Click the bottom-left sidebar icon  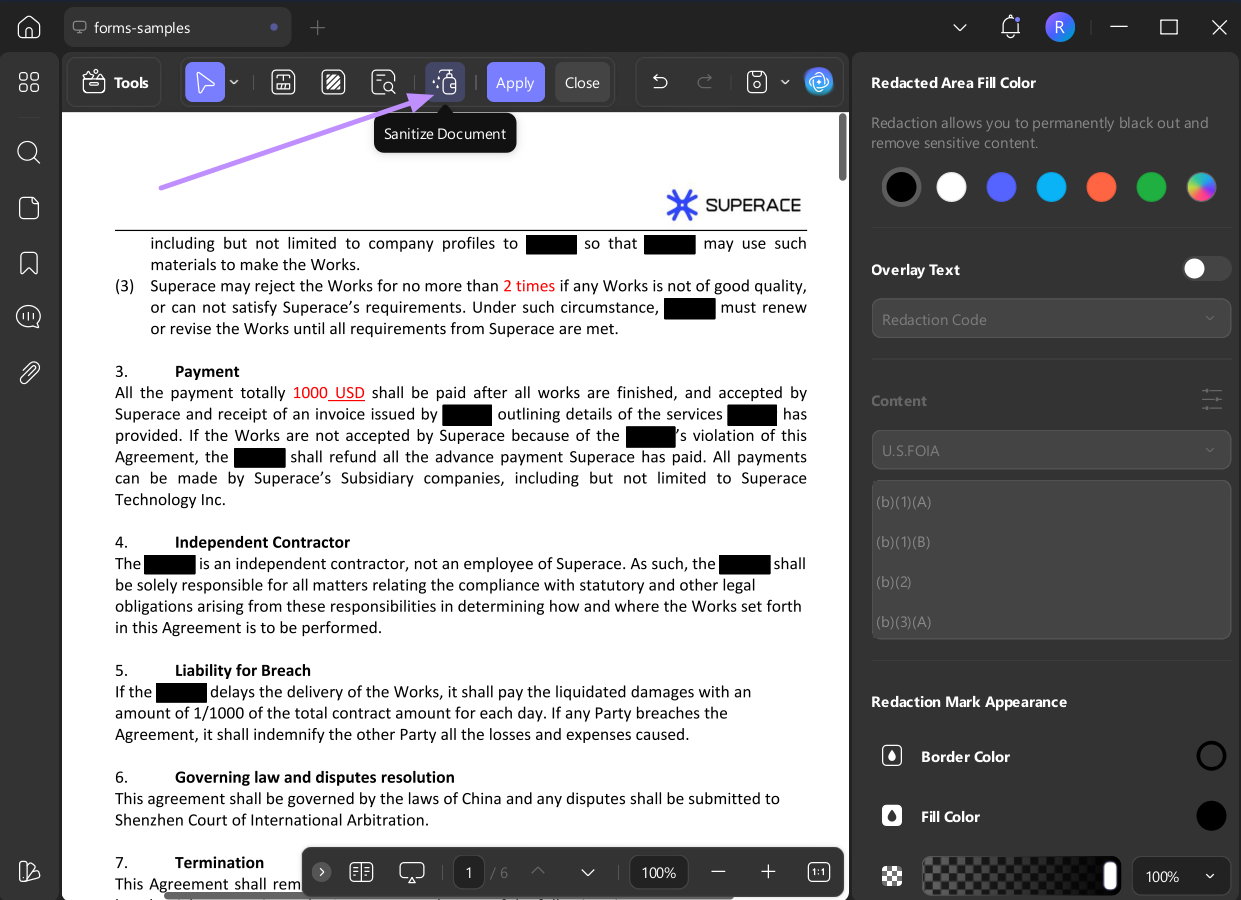pos(29,871)
